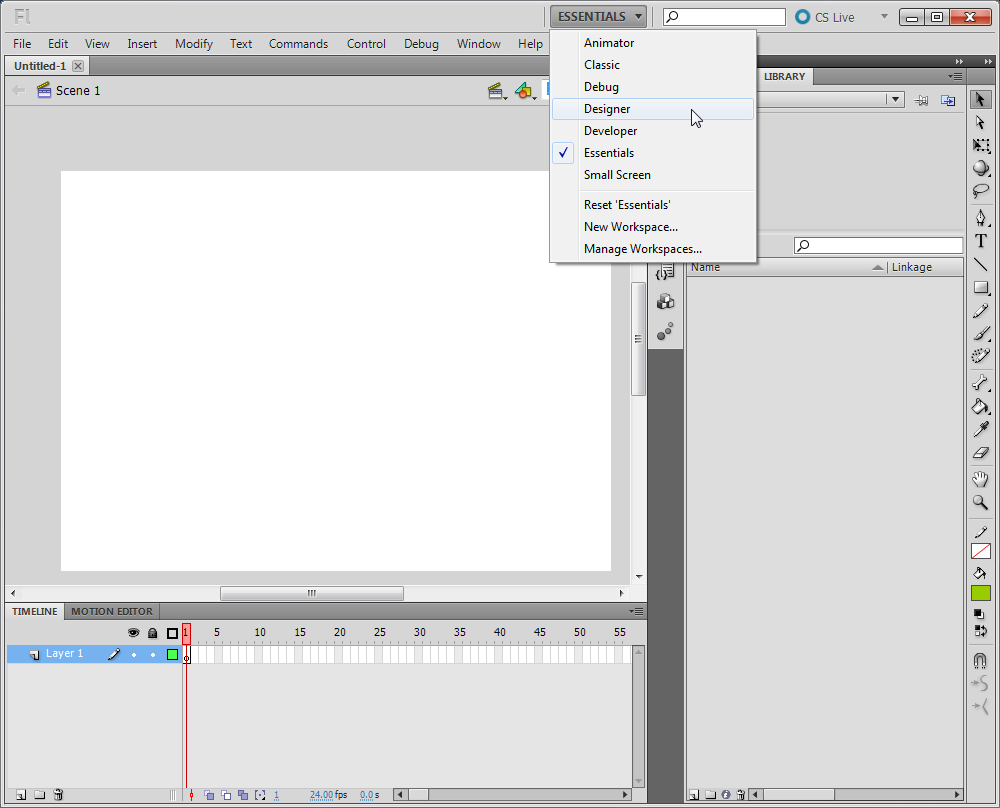1000x808 pixels.
Task: Select the Brush tool
Action: click(980, 334)
